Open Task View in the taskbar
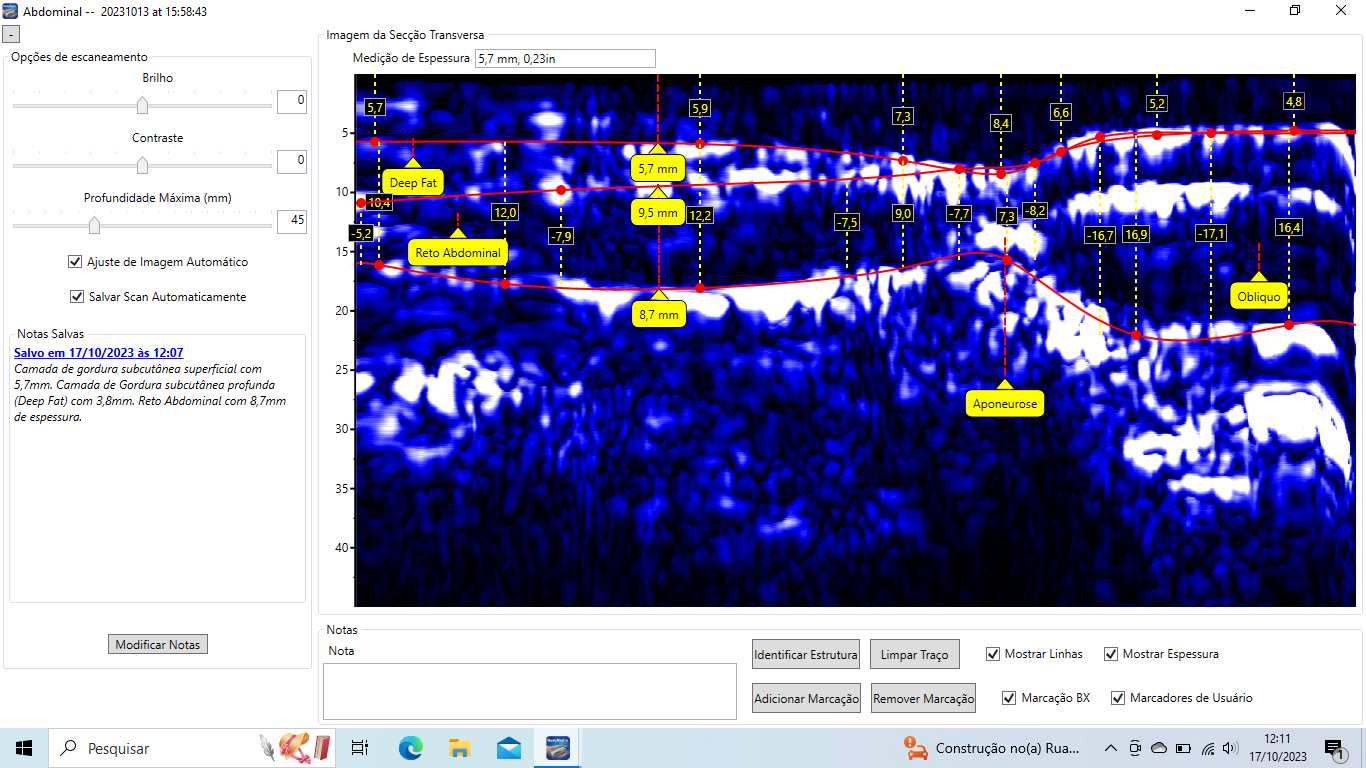This screenshot has width=1366, height=768. coord(360,748)
